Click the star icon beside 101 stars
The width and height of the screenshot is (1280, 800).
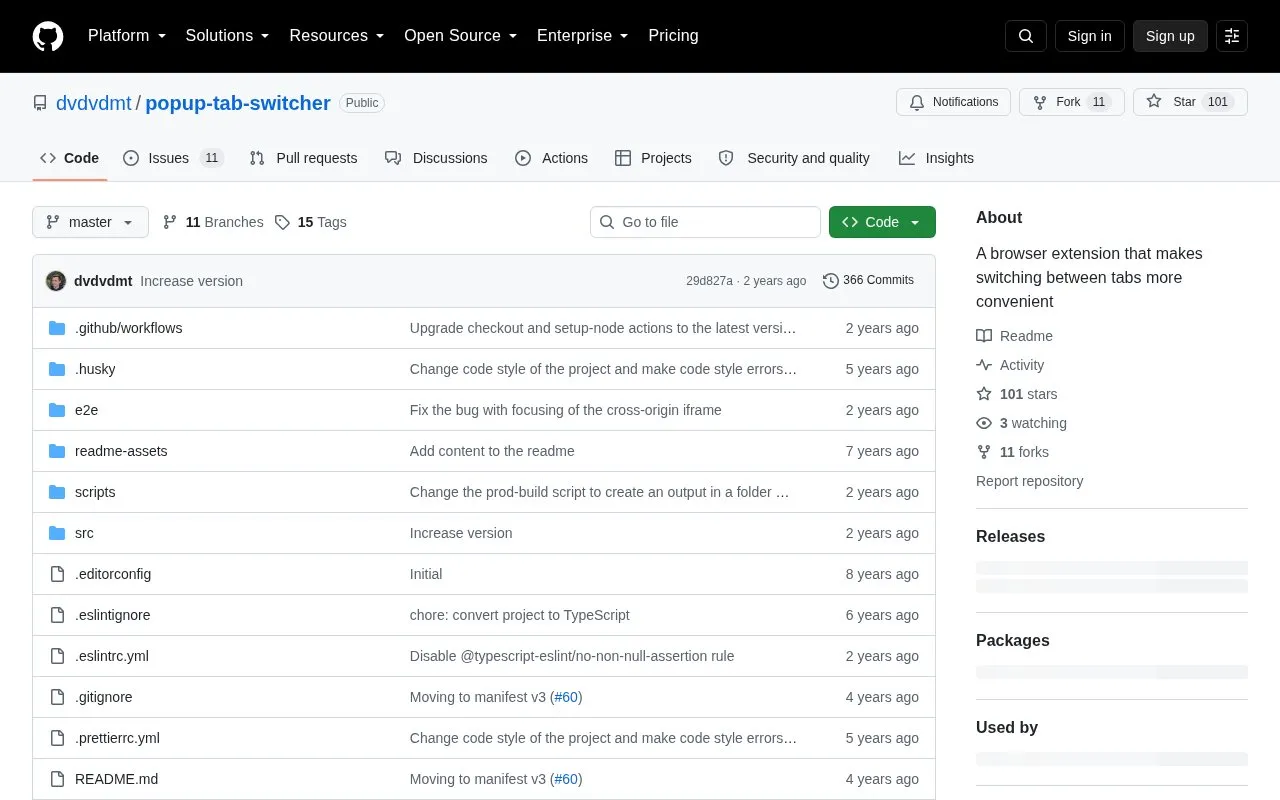(984, 394)
